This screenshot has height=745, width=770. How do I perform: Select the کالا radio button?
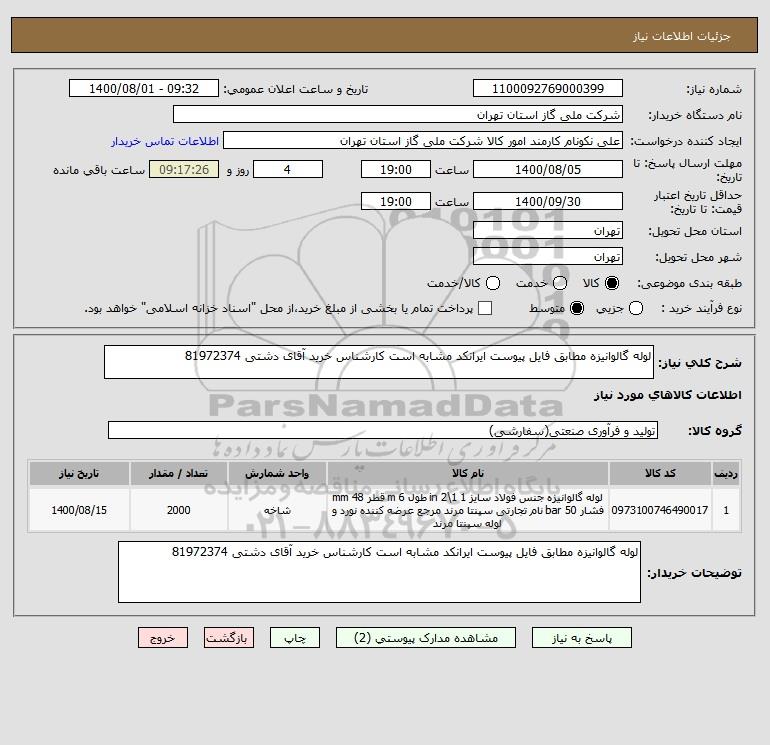pyautogui.click(x=612, y=283)
